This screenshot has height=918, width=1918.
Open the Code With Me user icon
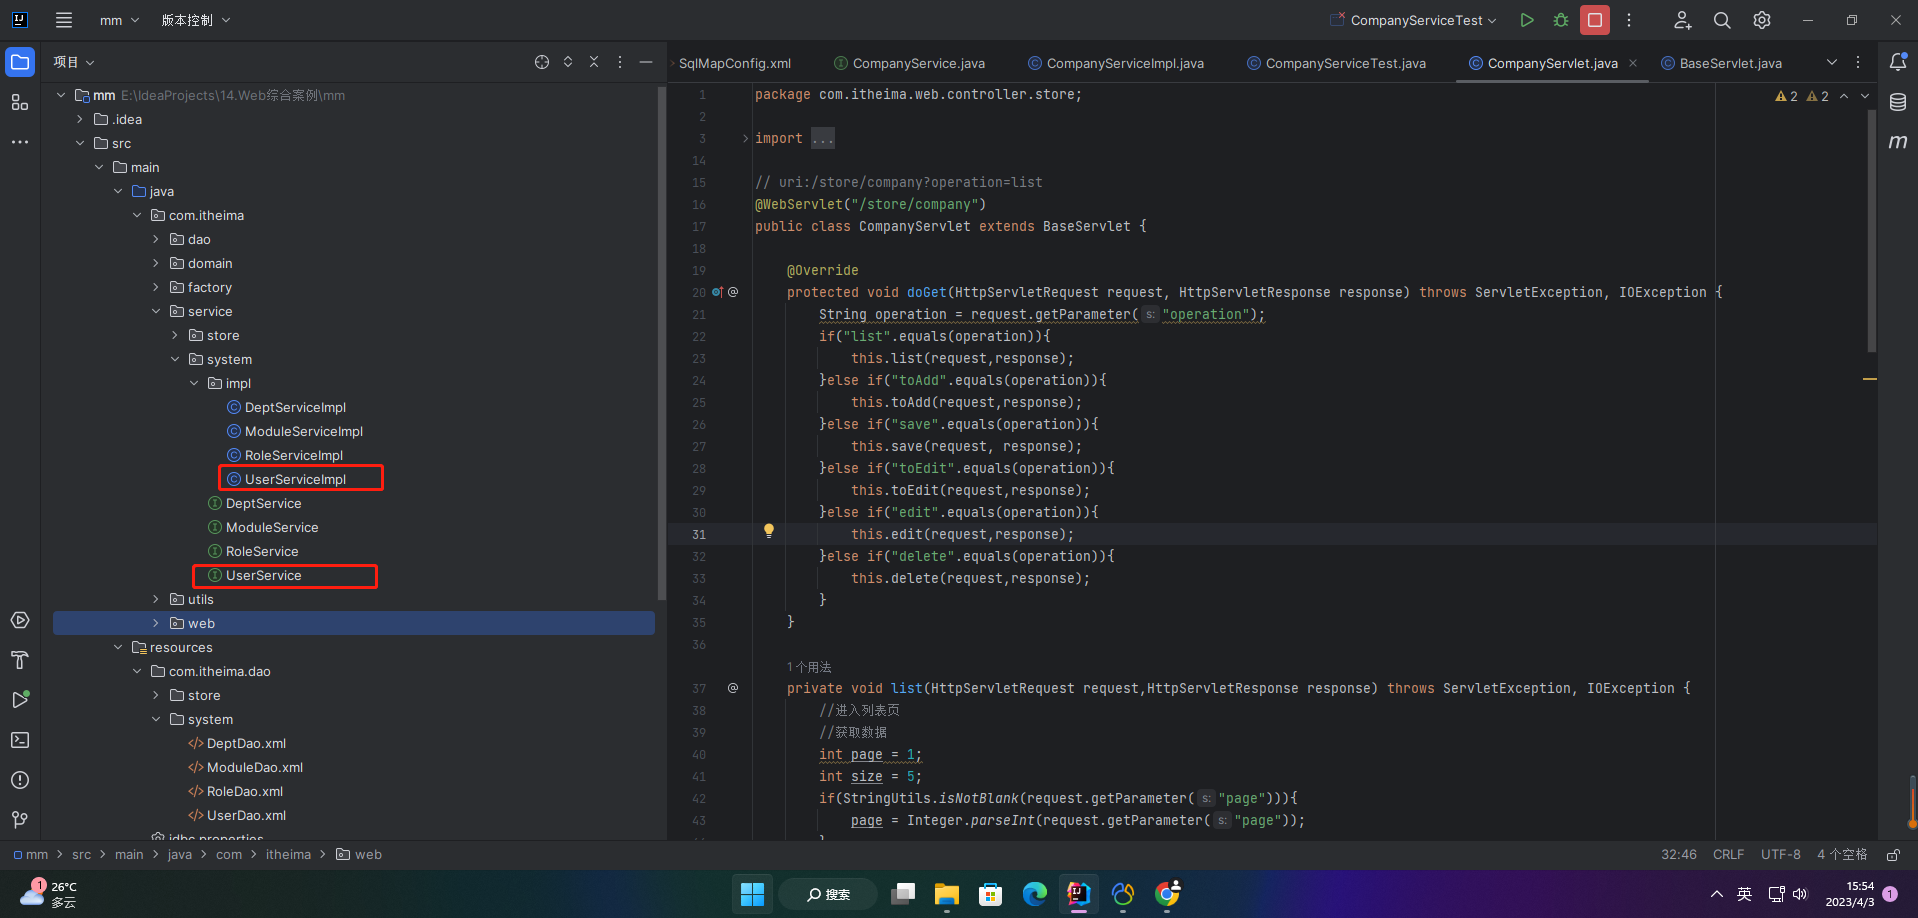1683,20
